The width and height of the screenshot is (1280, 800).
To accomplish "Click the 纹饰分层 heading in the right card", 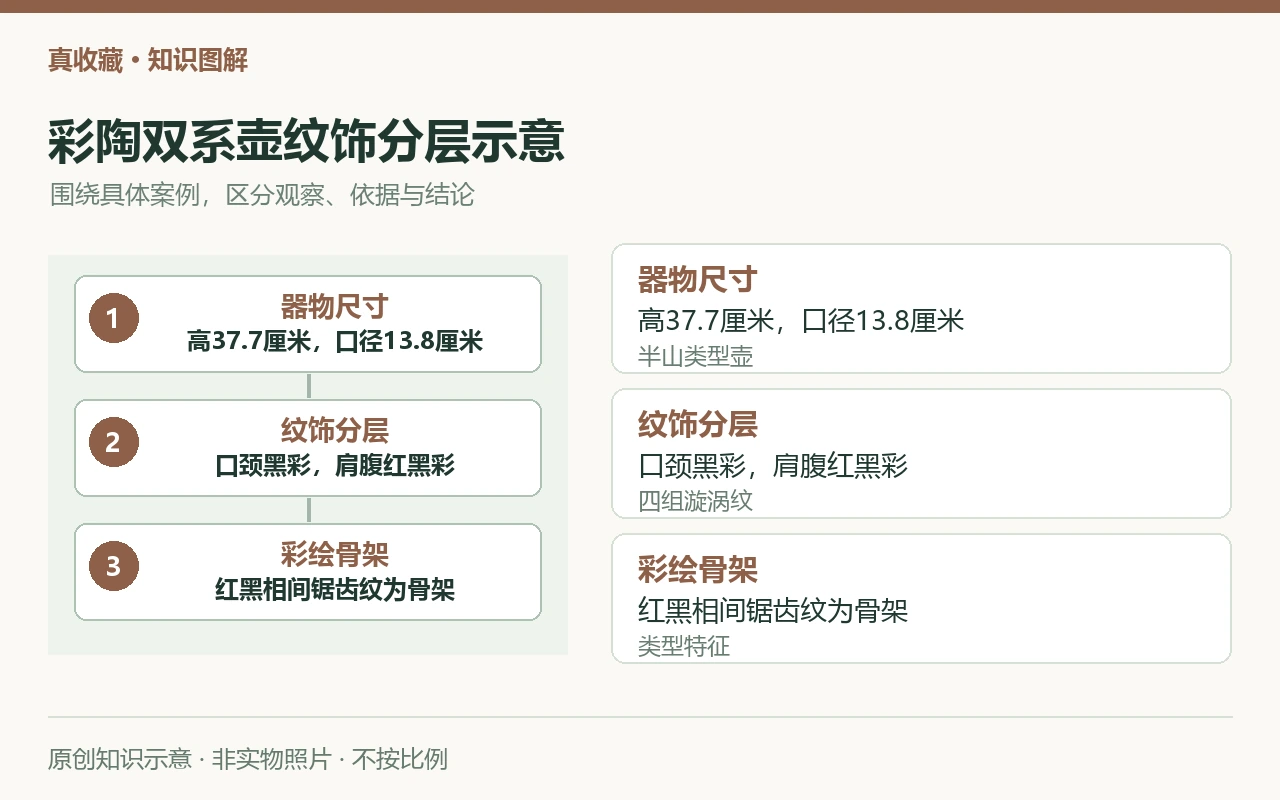I will point(698,424).
